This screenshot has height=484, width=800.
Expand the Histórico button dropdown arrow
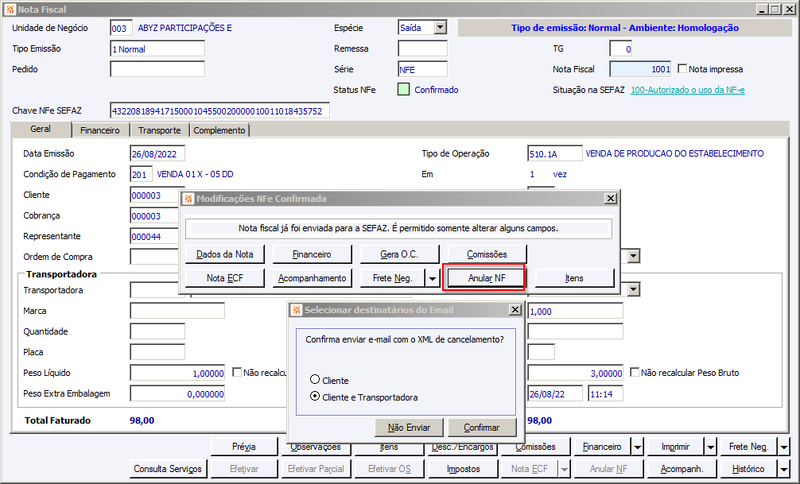tap(784, 469)
